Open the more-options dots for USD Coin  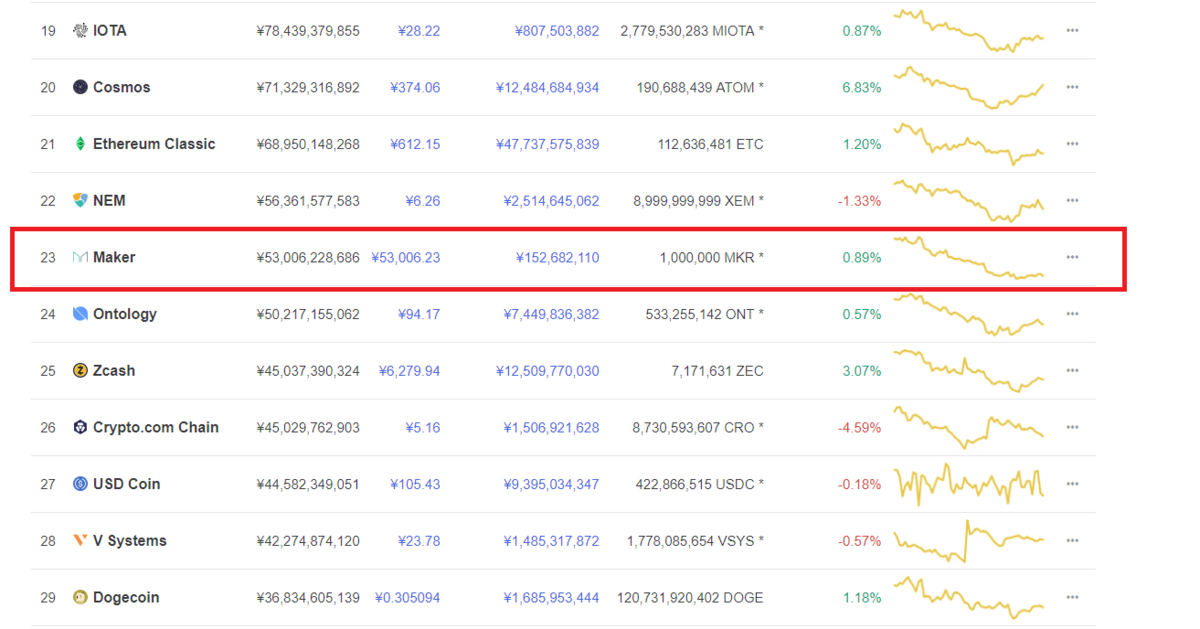click(1072, 484)
